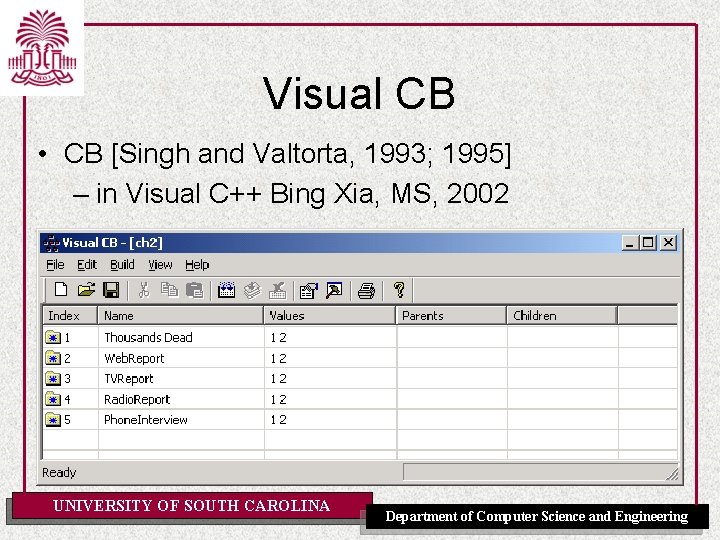
Task: Open the Build menu
Action: point(122,265)
